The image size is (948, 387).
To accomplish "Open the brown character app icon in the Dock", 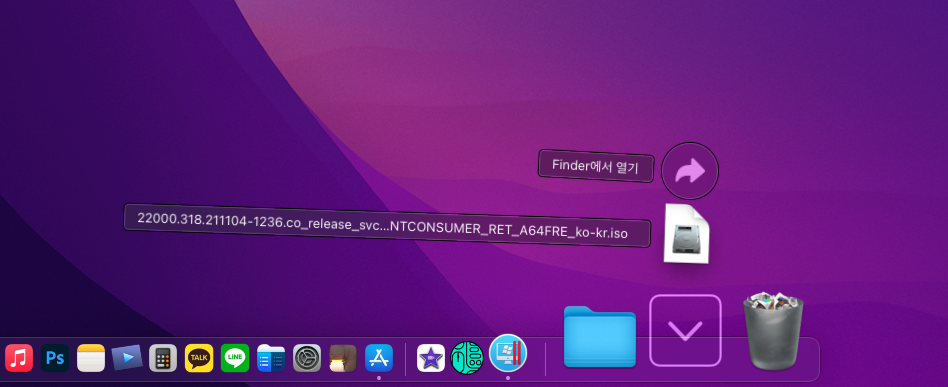I will (343, 358).
